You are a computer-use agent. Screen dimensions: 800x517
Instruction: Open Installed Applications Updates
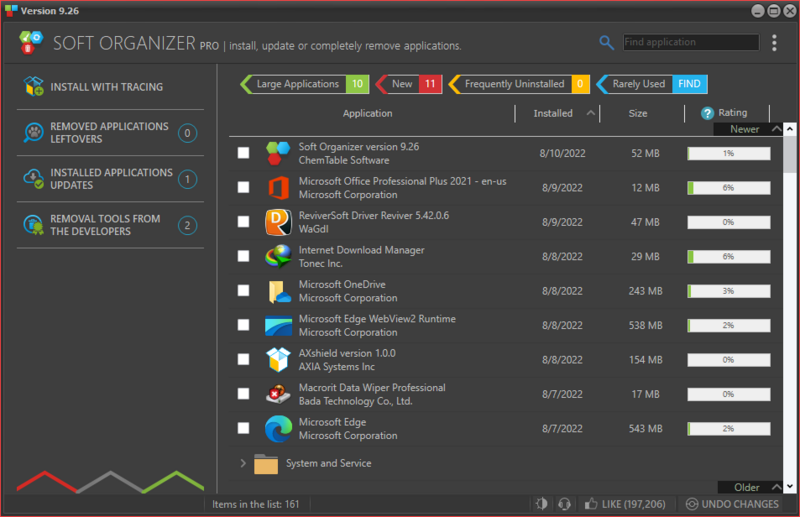pyautogui.click(x=110, y=179)
